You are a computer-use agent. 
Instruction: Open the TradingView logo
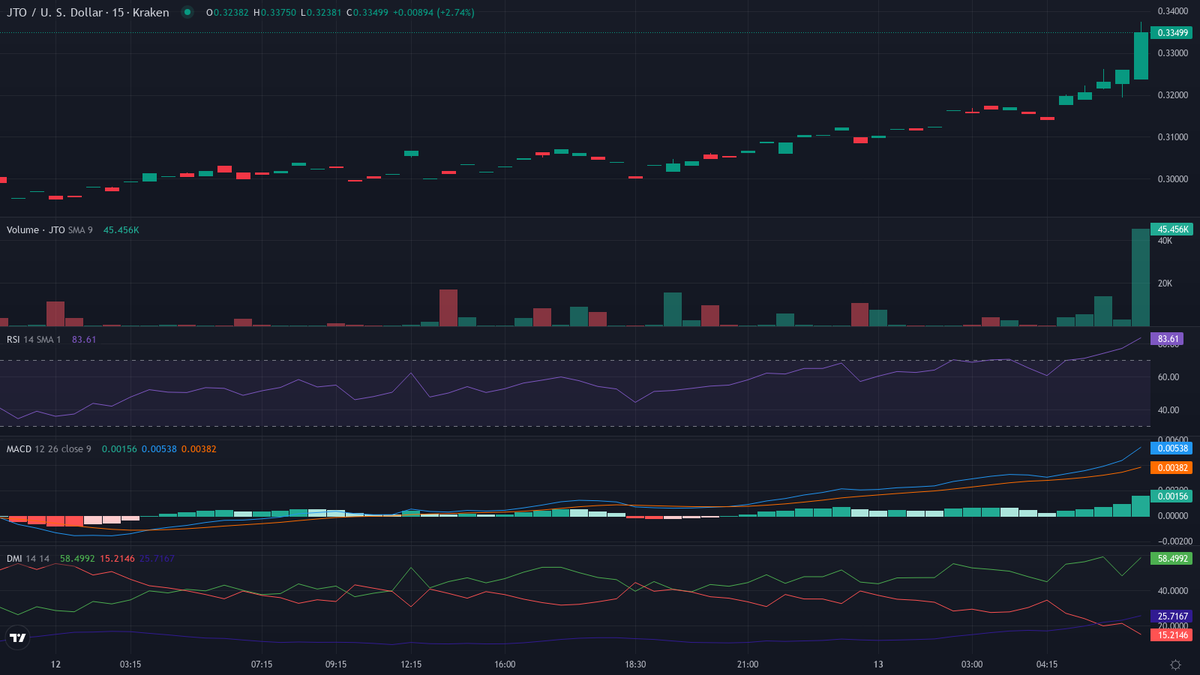click(17, 637)
